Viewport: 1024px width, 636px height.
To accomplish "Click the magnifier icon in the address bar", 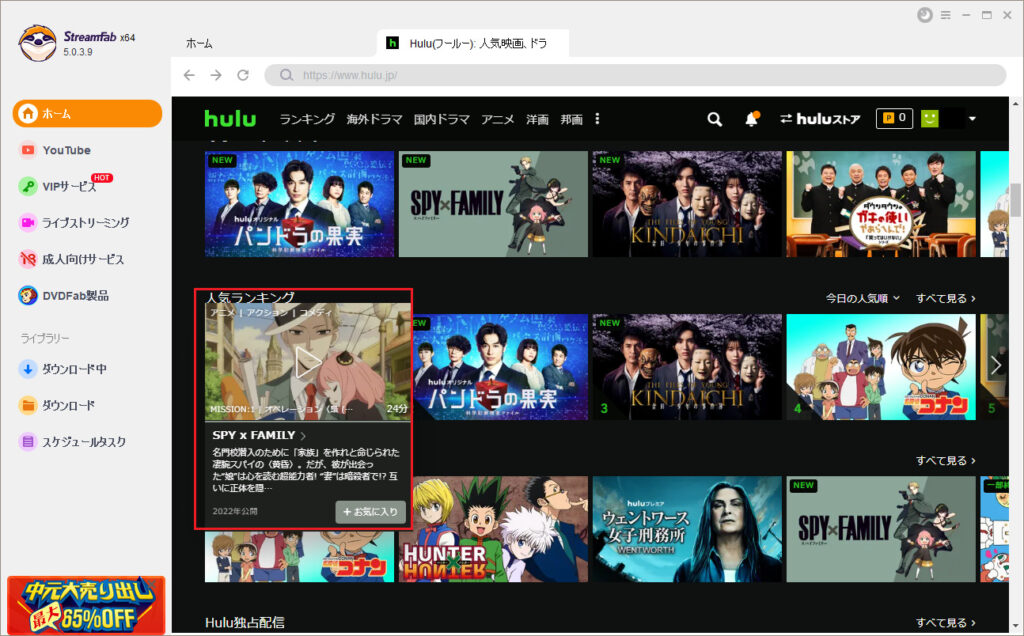I will [x=286, y=75].
